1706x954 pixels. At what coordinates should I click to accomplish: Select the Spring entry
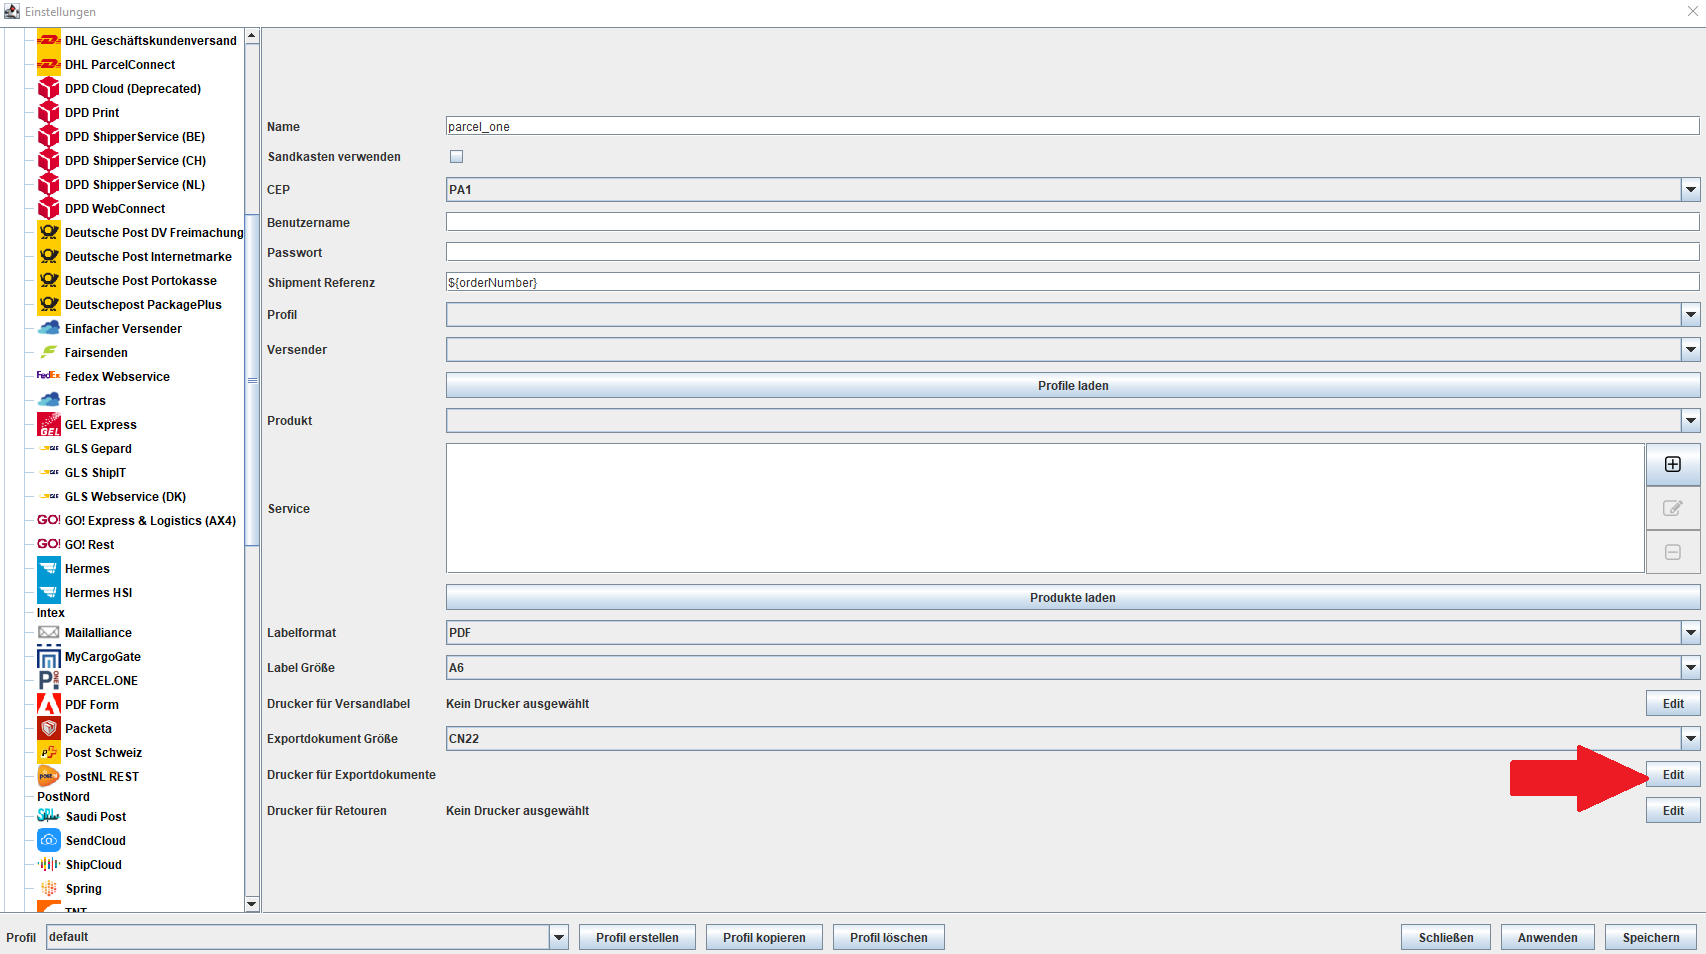[83, 889]
